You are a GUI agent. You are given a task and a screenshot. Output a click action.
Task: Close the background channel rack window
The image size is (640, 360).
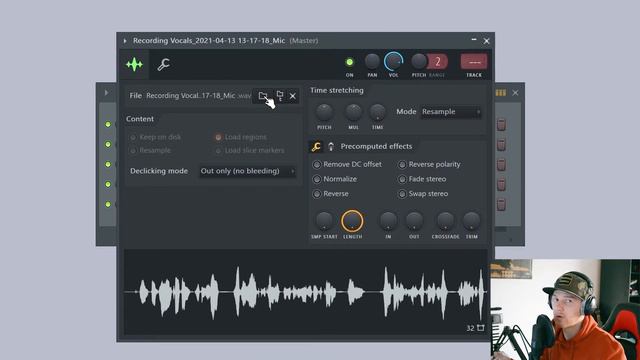[516, 93]
